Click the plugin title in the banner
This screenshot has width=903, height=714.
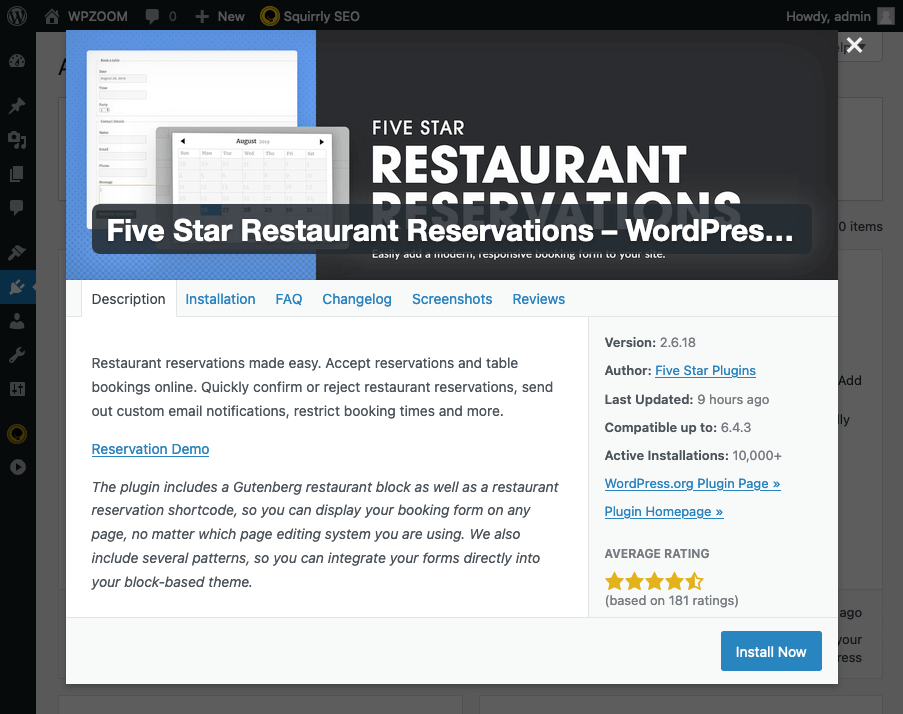(x=450, y=230)
